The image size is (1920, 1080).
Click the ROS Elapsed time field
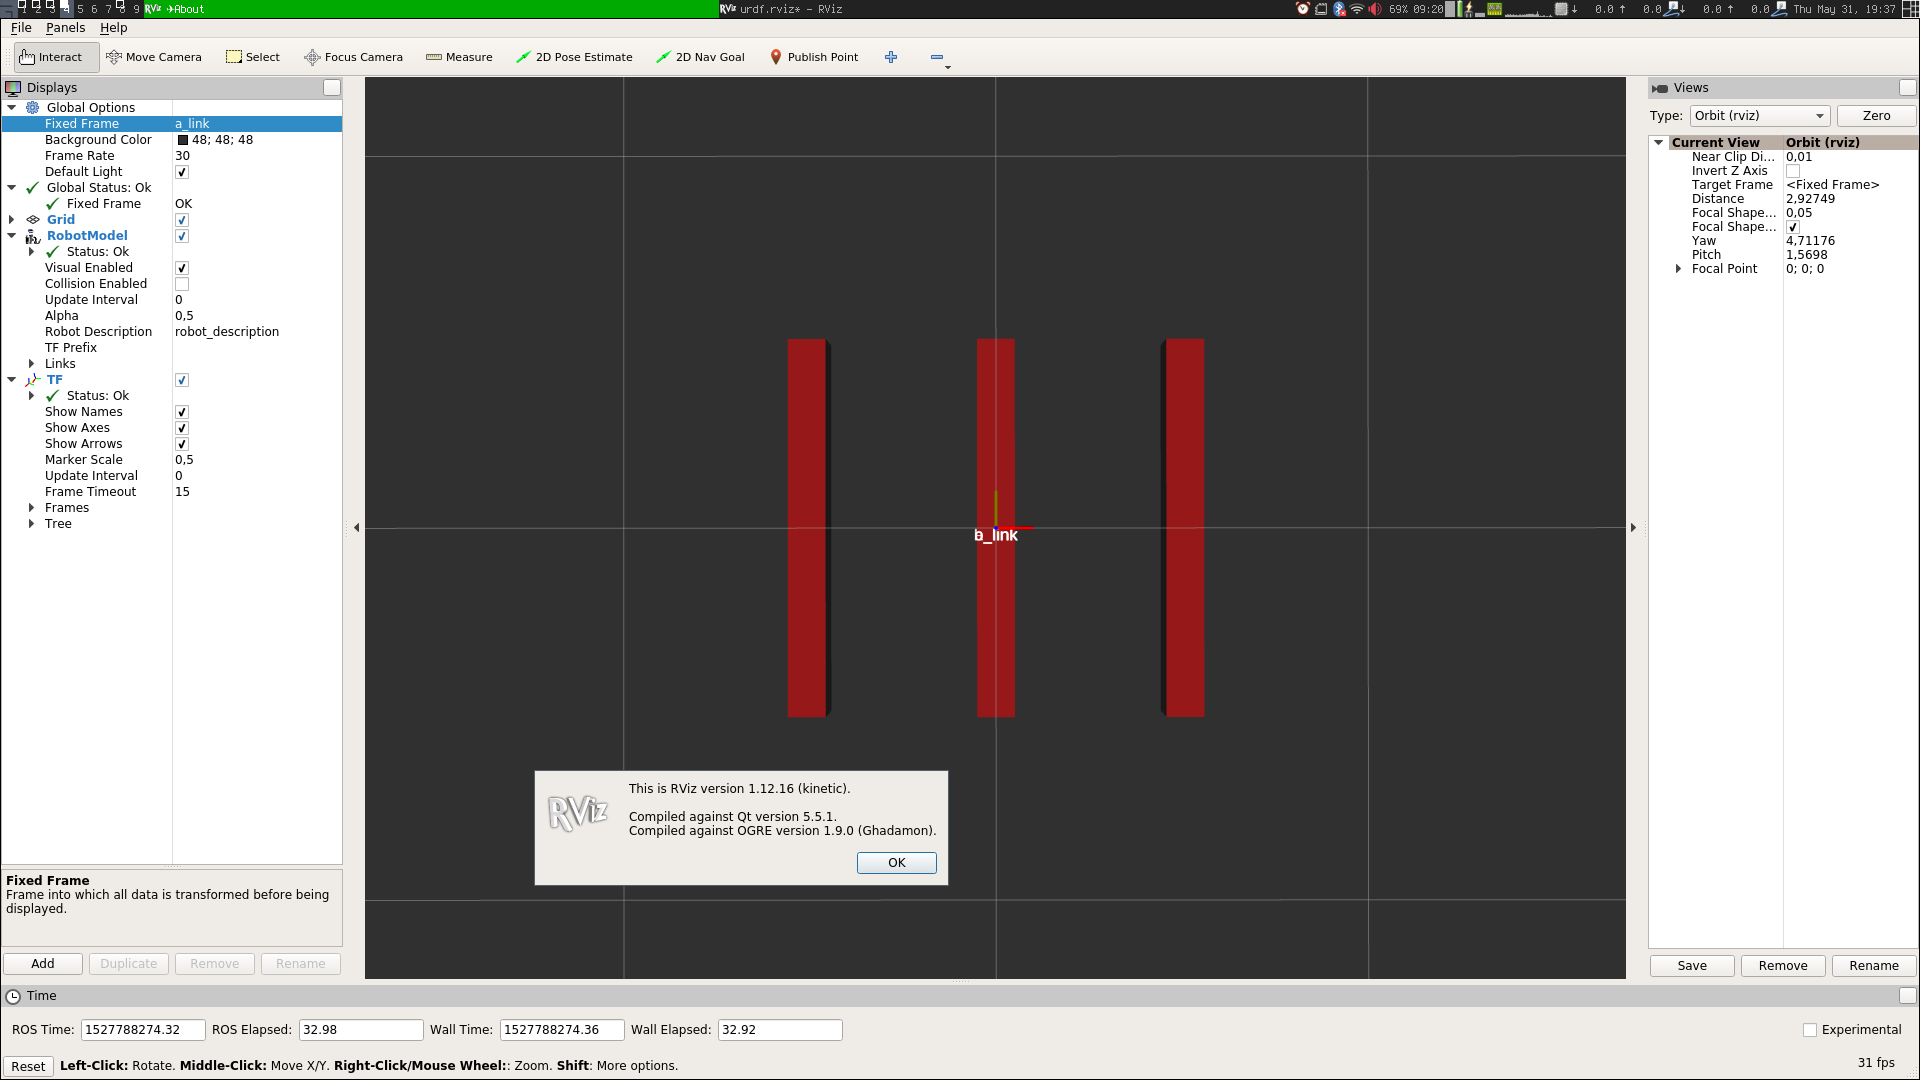[x=360, y=1030]
